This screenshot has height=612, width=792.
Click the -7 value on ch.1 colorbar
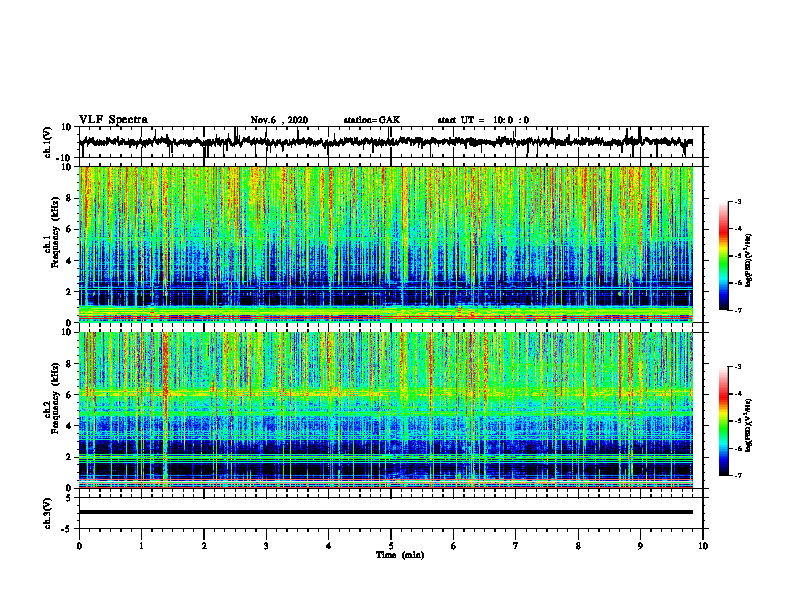pyautogui.click(x=738, y=310)
